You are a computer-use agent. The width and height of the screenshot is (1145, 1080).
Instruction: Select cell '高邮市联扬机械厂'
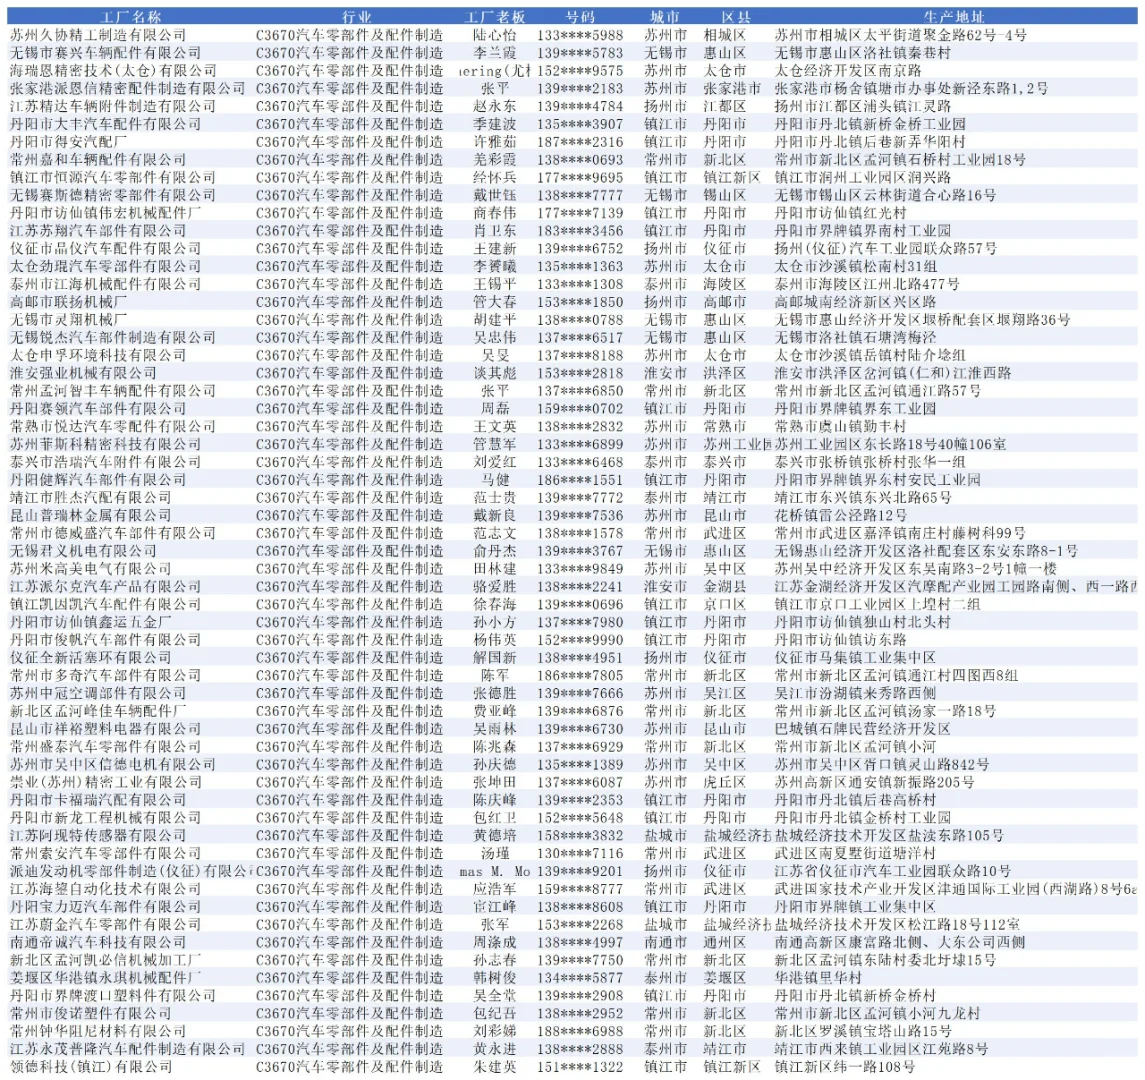[x=68, y=302]
